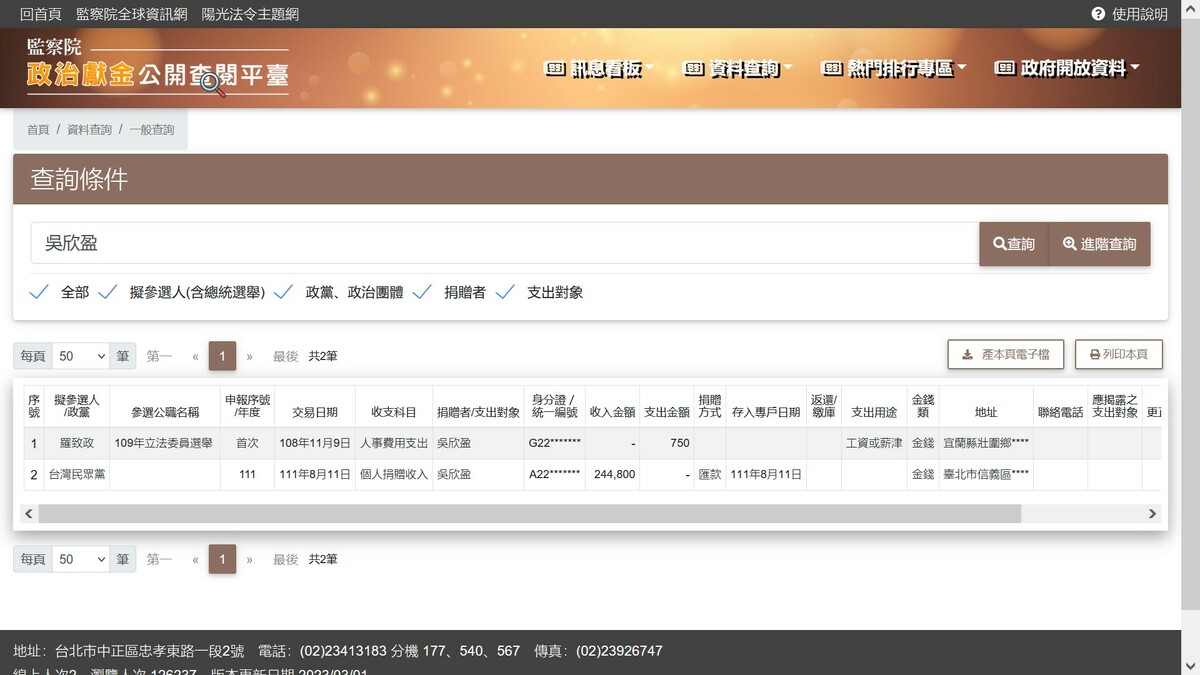Viewport: 1200px width, 675px height.
Task: Go to 回首頁 in the top bar
Action: 41,14
